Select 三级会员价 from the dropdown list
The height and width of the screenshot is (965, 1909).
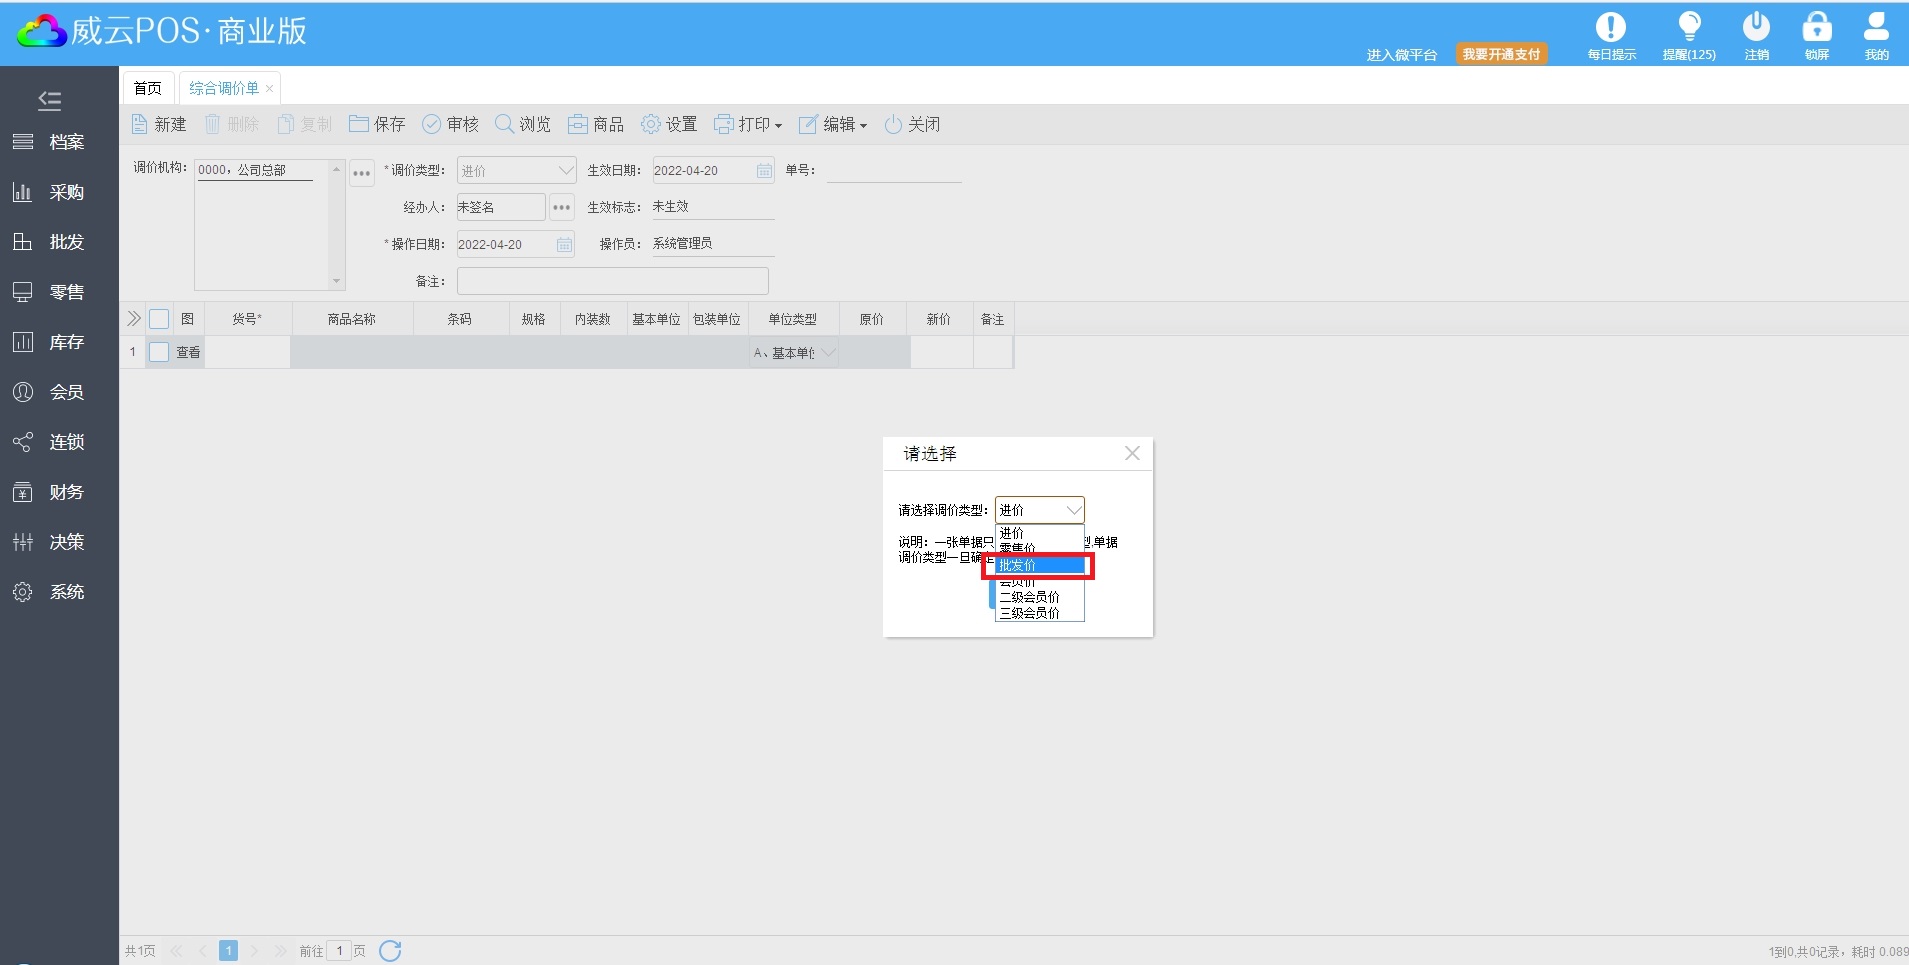click(1039, 613)
